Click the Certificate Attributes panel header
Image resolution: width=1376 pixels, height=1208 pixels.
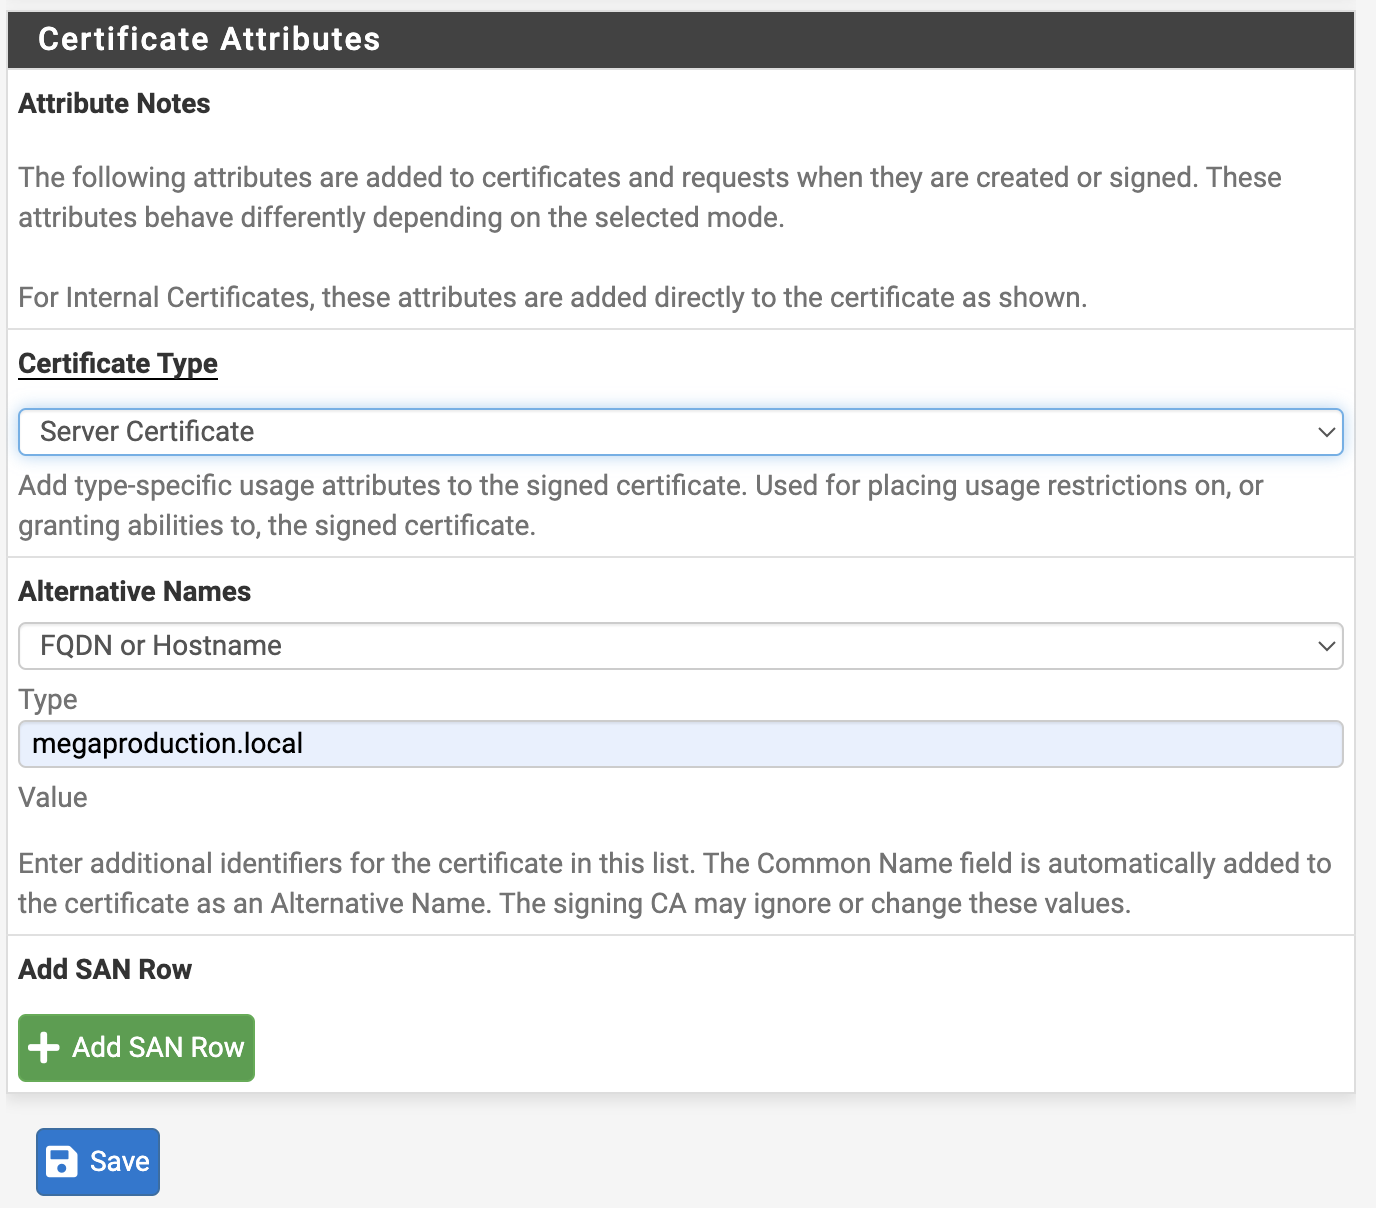coord(680,39)
